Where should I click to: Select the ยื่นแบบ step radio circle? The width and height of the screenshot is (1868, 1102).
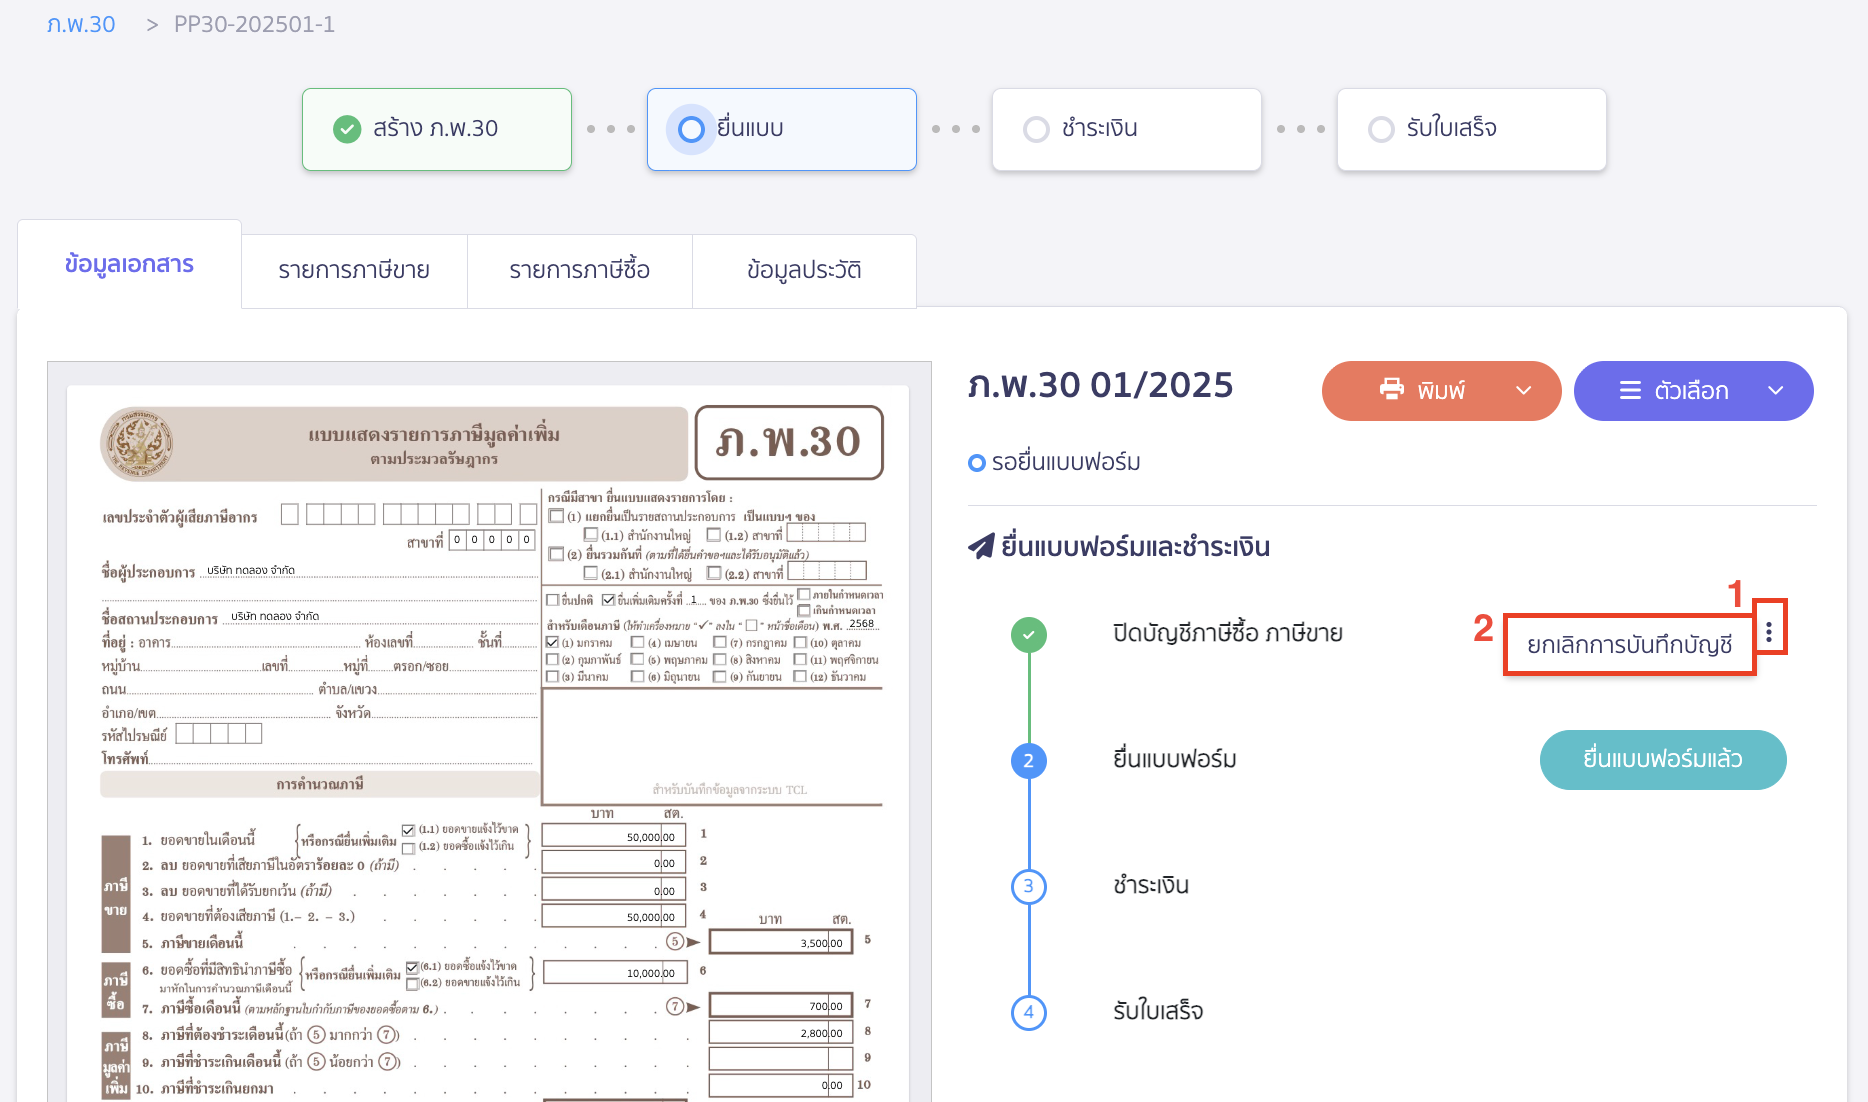click(x=691, y=129)
